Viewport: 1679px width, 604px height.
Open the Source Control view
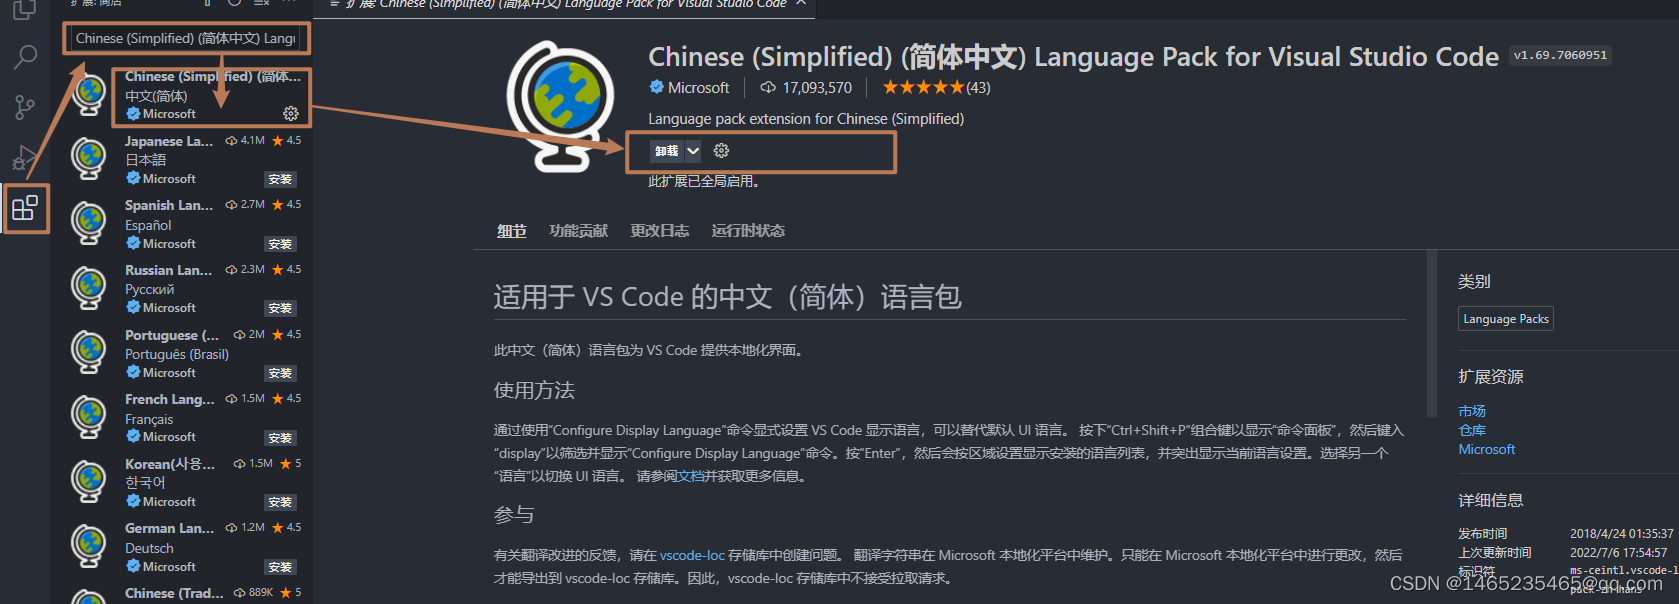tap(24, 107)
